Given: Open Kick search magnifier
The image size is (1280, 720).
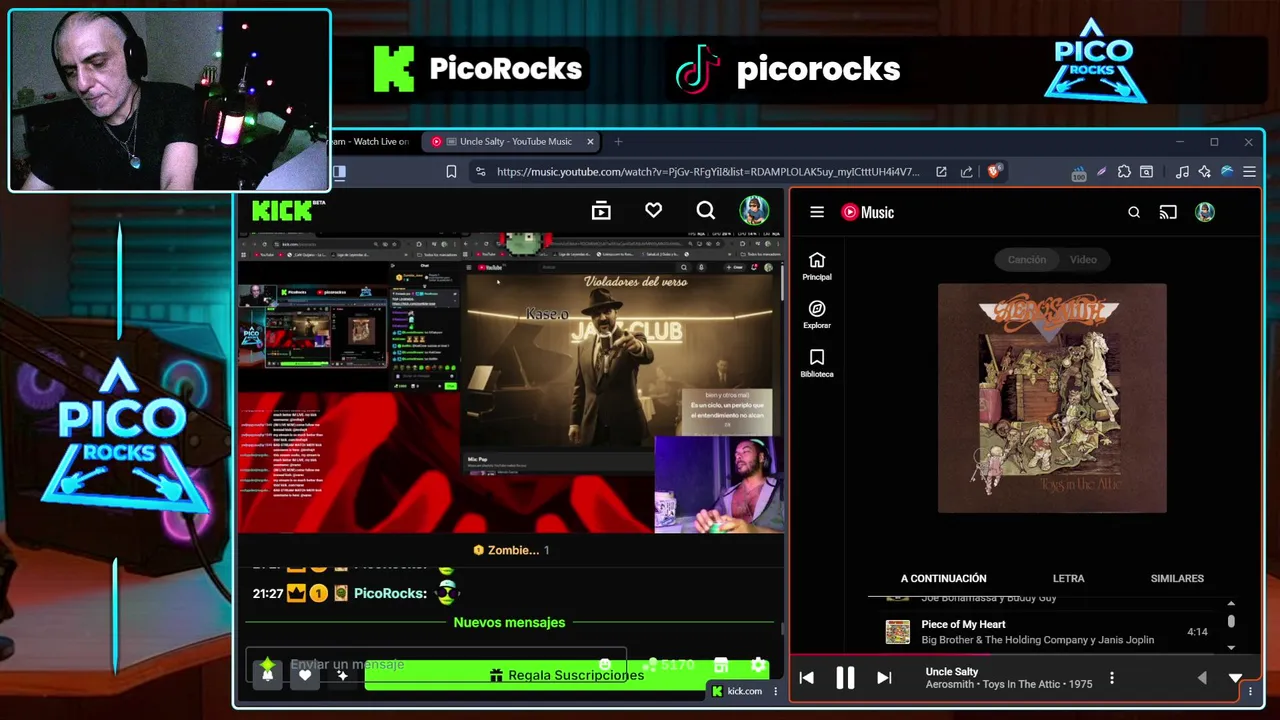Looking at the screenshot, I should pyautogui.click(x=706, y=210).
